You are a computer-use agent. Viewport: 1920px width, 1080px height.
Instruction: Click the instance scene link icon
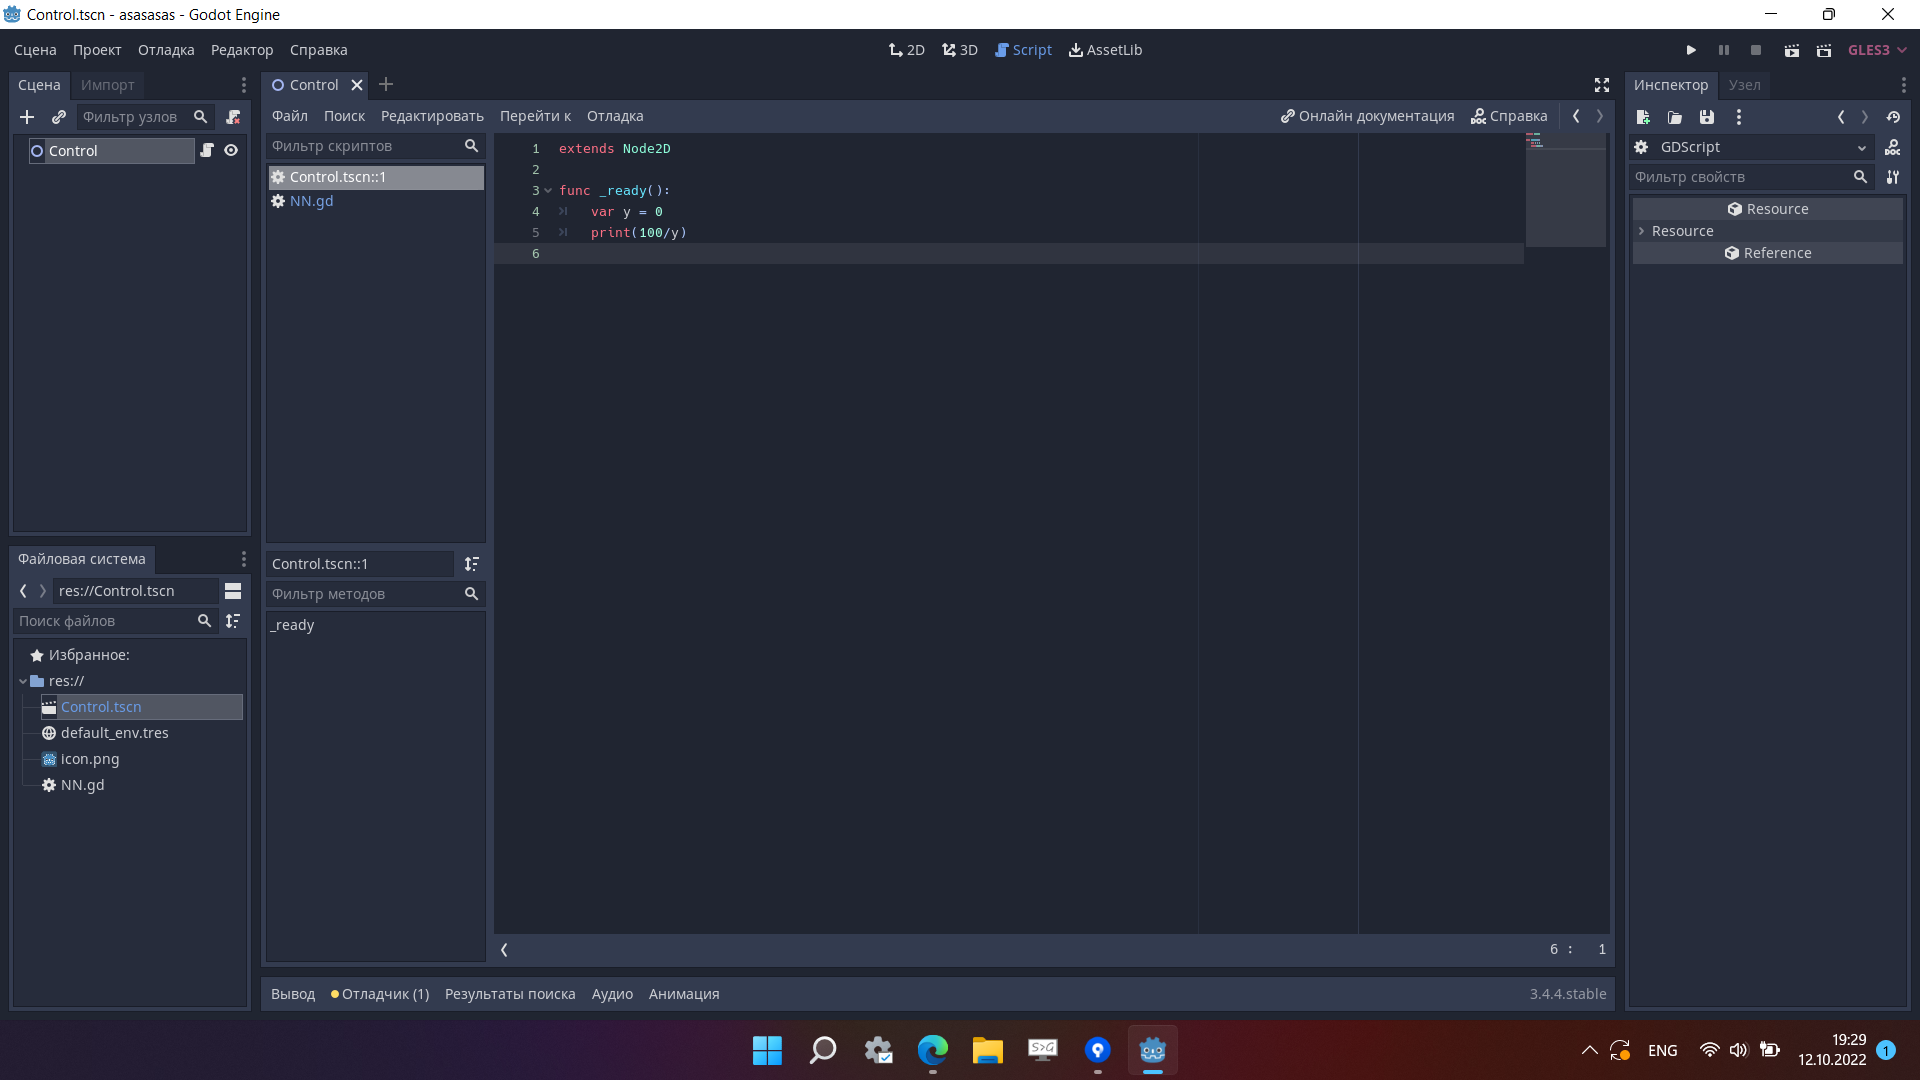click(59, 117)
